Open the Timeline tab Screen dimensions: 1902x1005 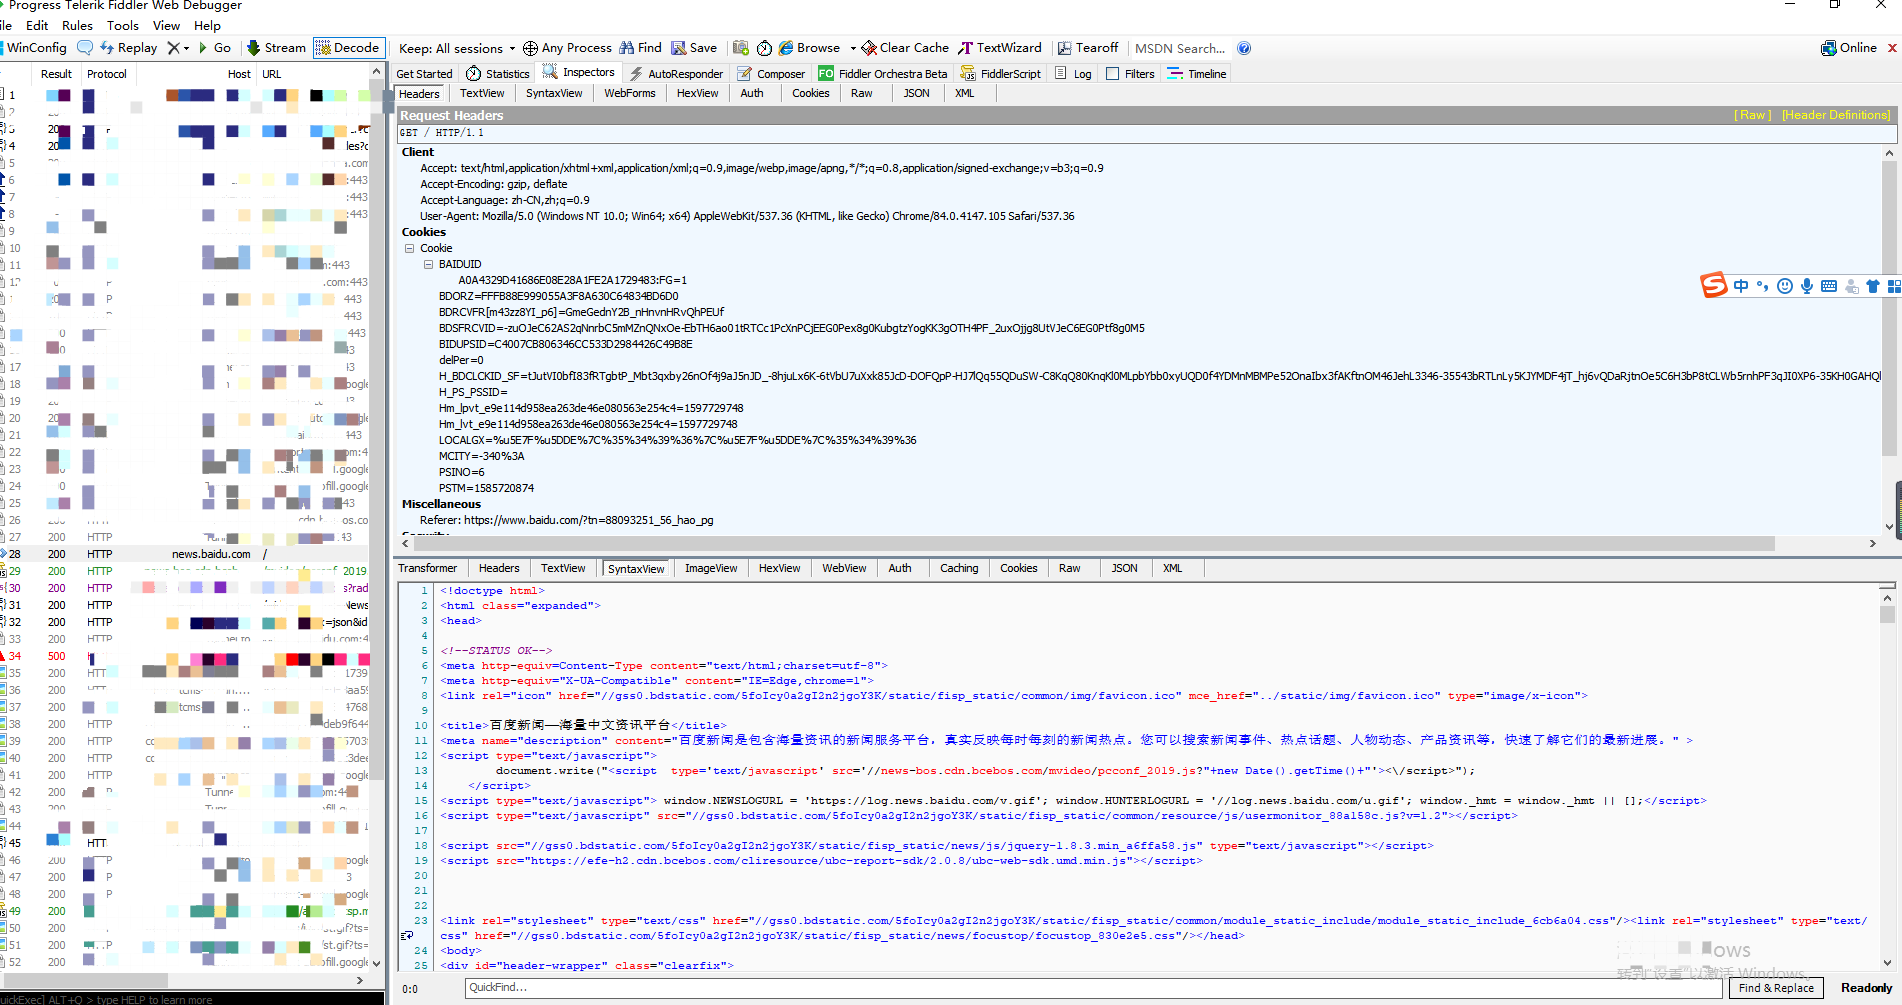(x=1197, y=74)
